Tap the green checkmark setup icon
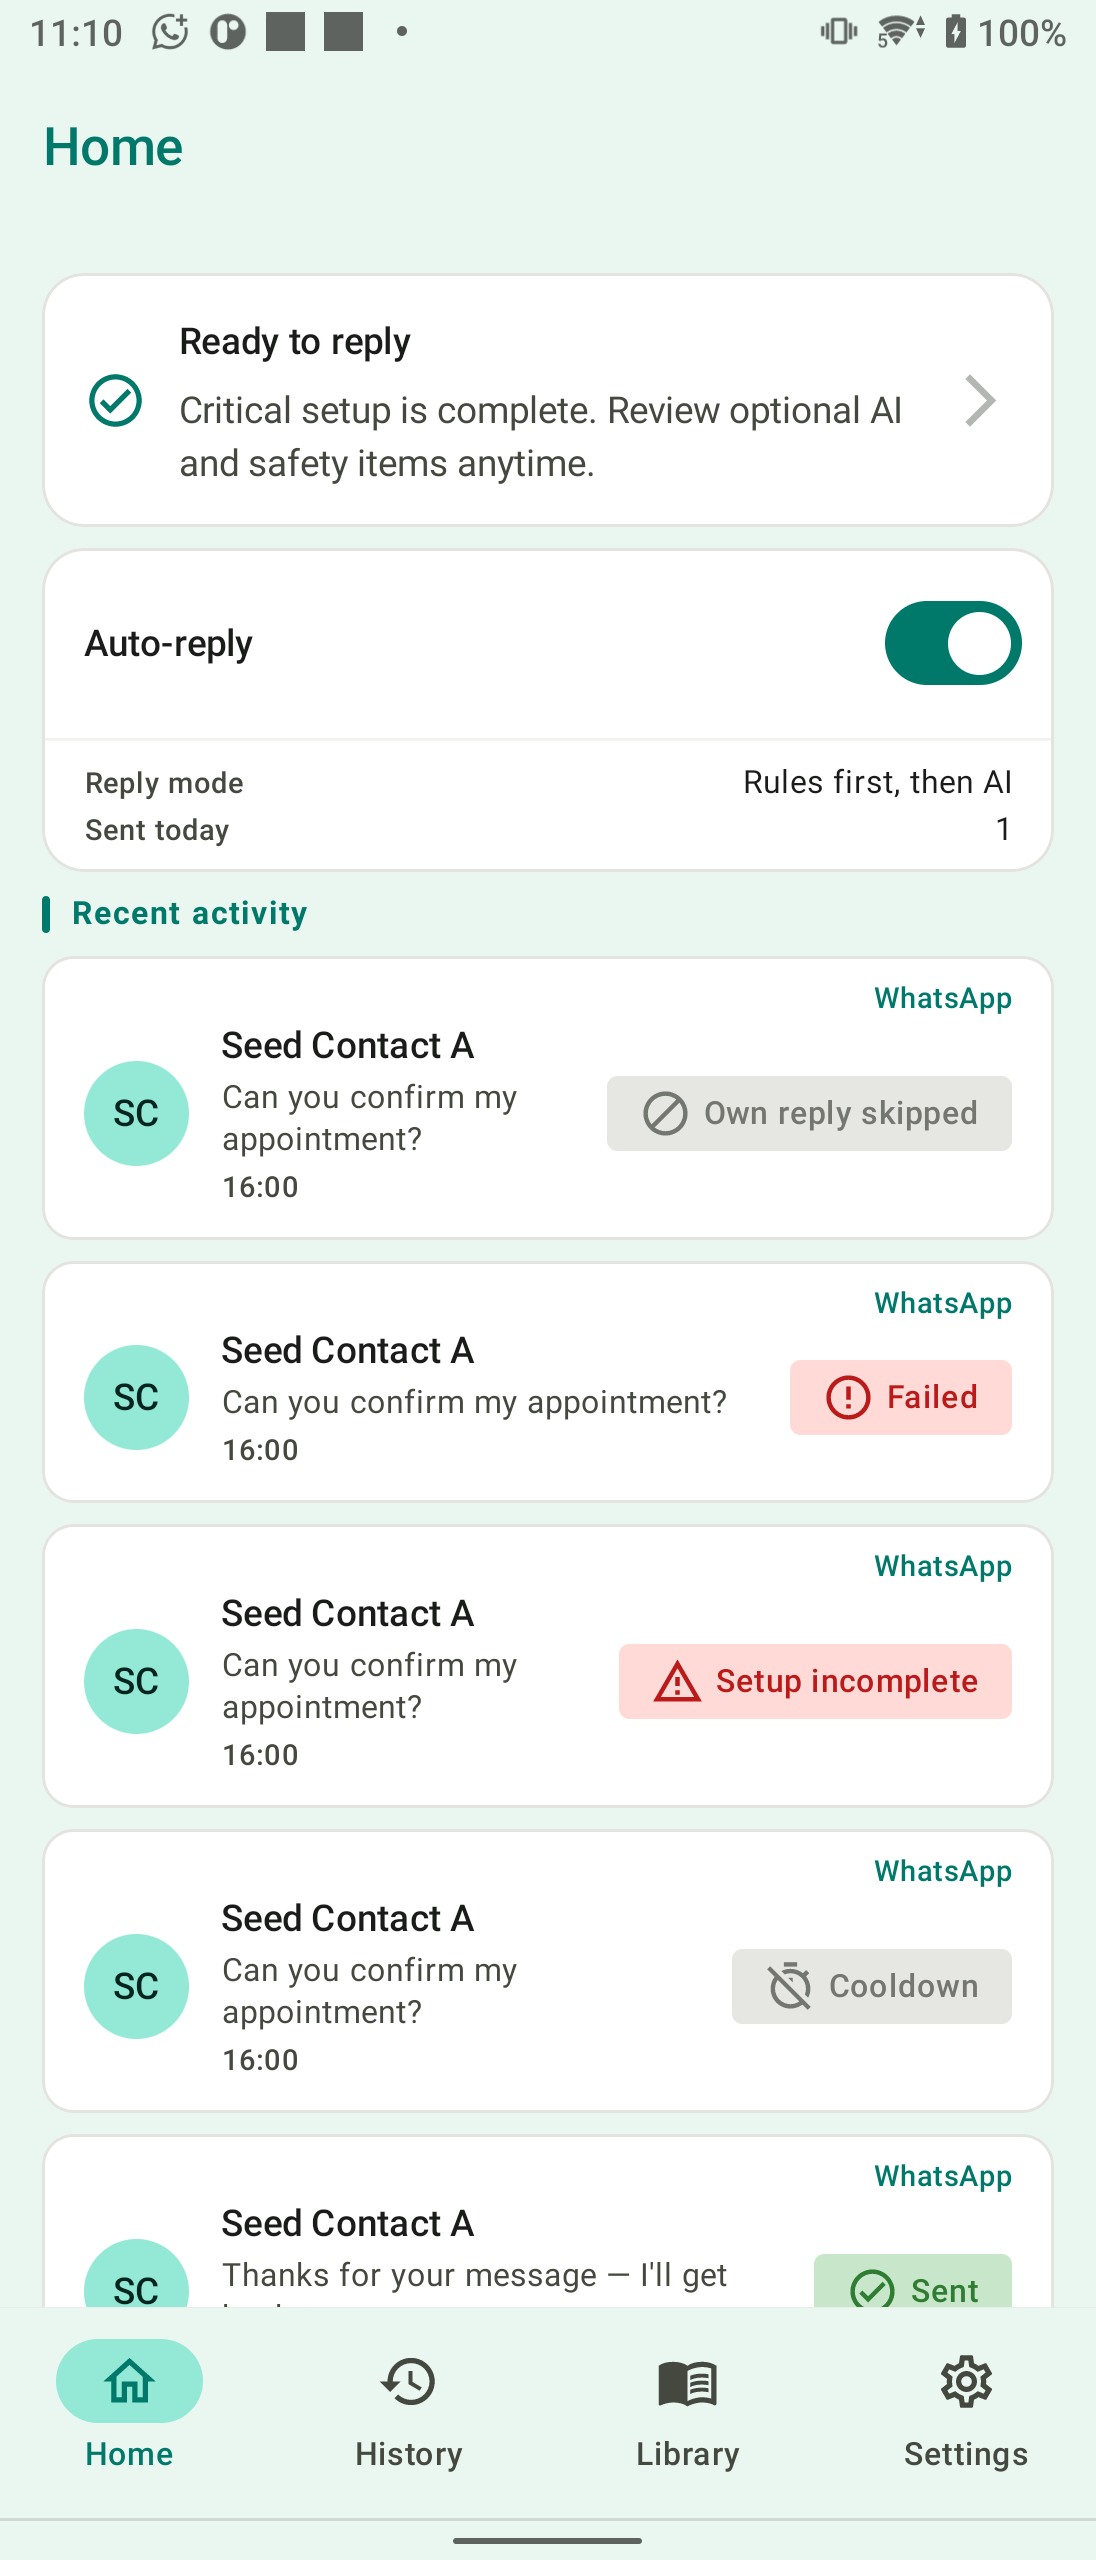This screenshot has height=2560, width=1096. (x=116, y=401)
